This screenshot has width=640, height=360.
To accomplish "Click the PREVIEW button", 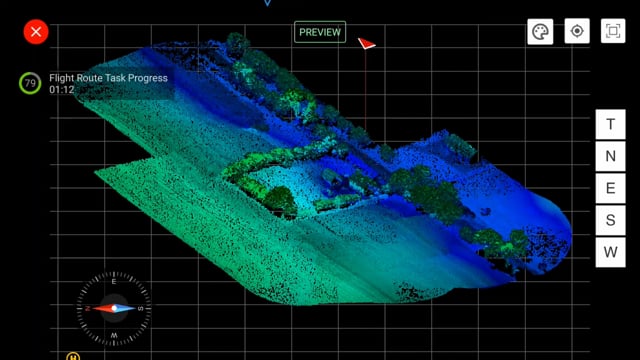I will [320, 32].
